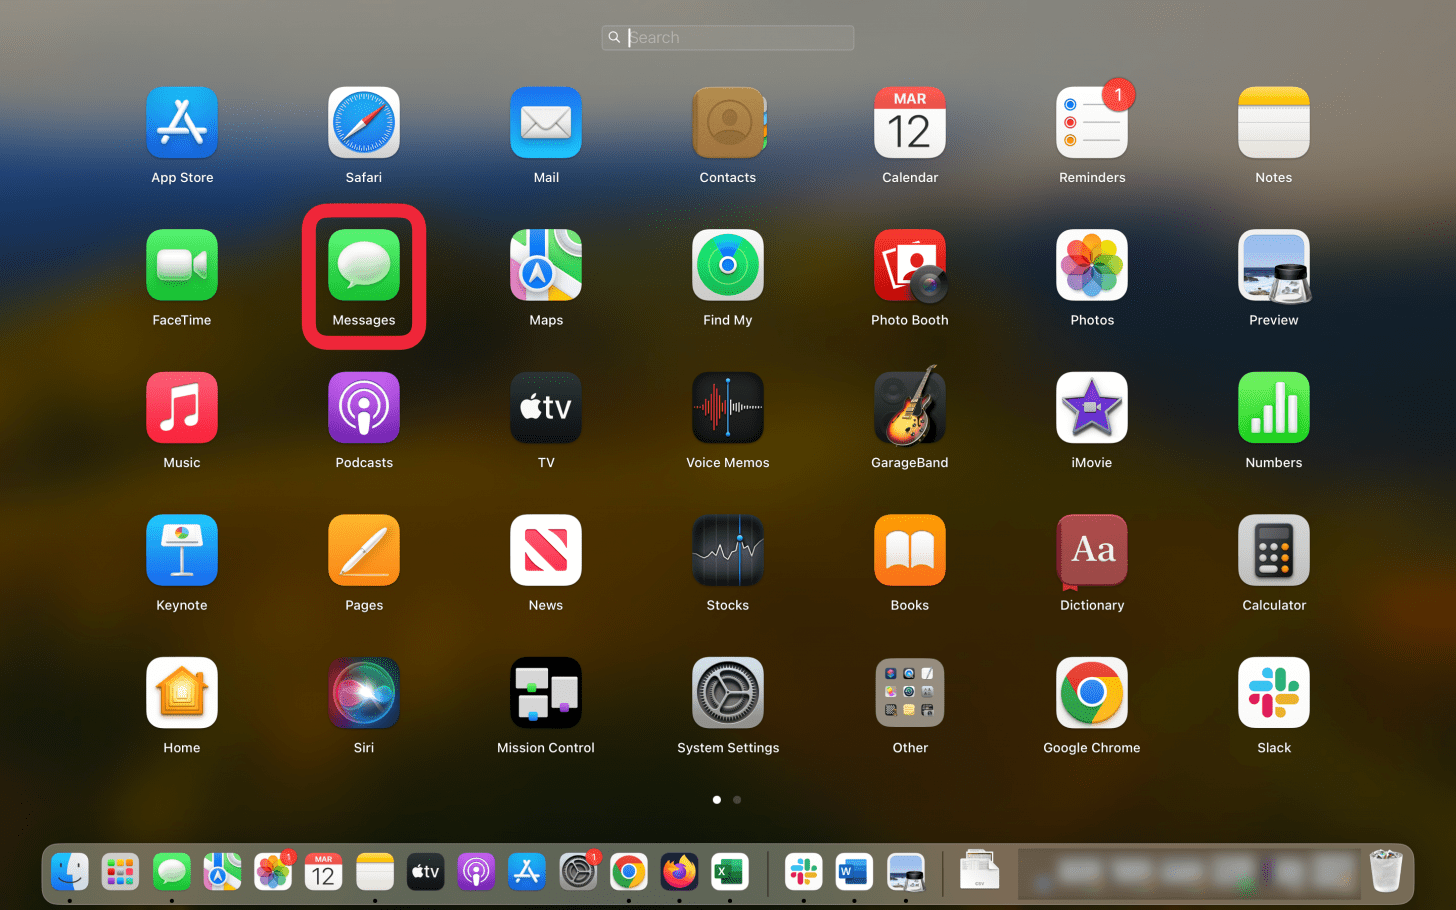1456x910 pixels.
Task: Open the Trash in the Dock
Action: [1385, 871]
